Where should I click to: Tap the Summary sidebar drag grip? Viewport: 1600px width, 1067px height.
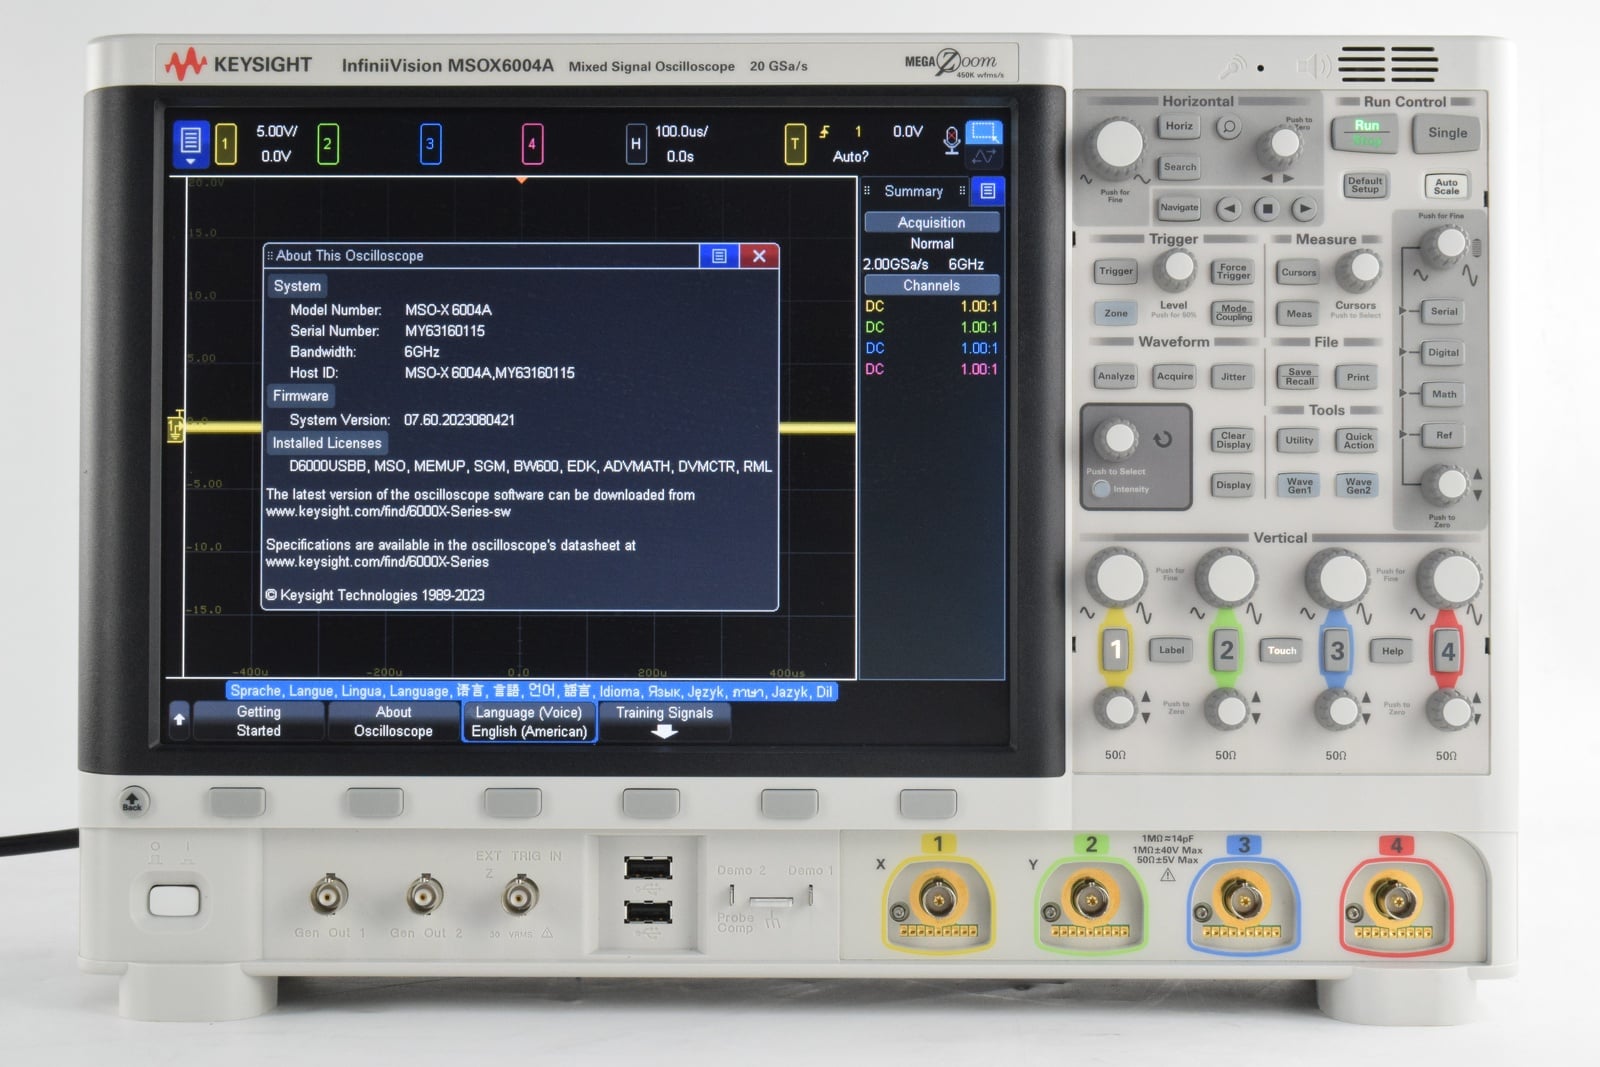(x=867, y=191)
